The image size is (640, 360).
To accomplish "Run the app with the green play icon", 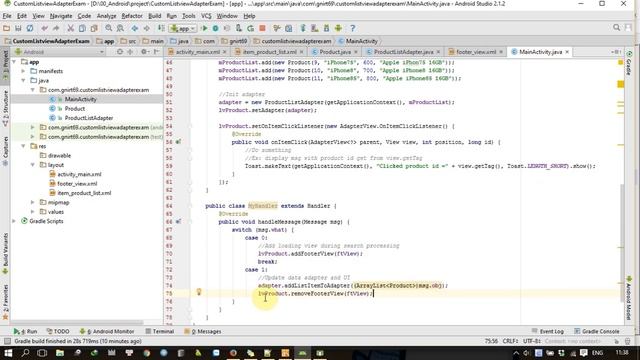I will point(204,28).
